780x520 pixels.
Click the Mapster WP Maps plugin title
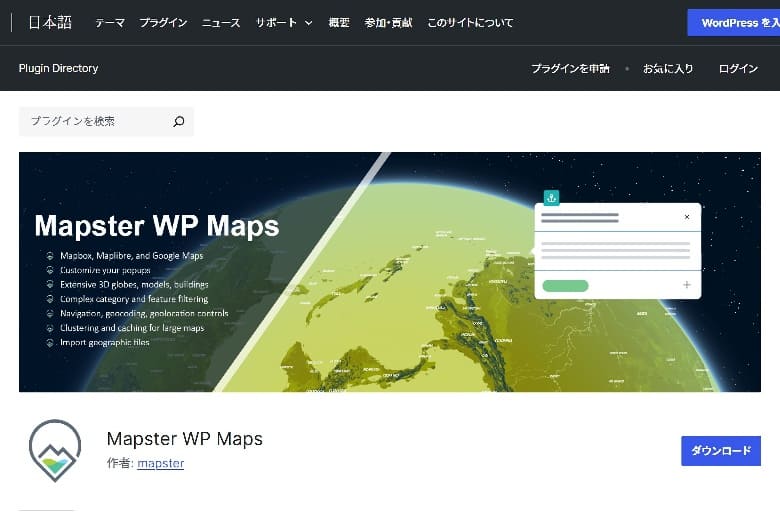pos(185,439)
